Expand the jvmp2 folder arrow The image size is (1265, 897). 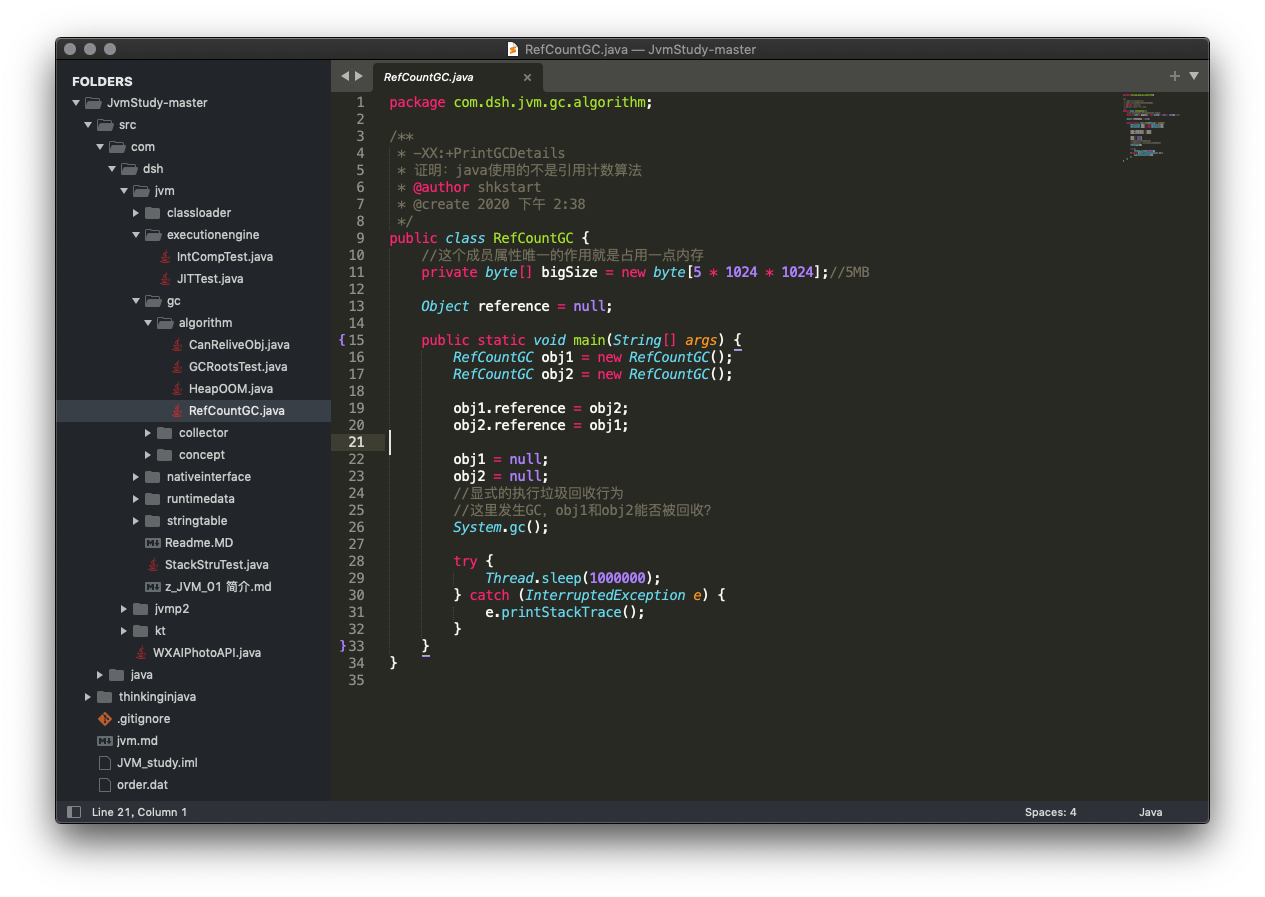click(124, 609)
